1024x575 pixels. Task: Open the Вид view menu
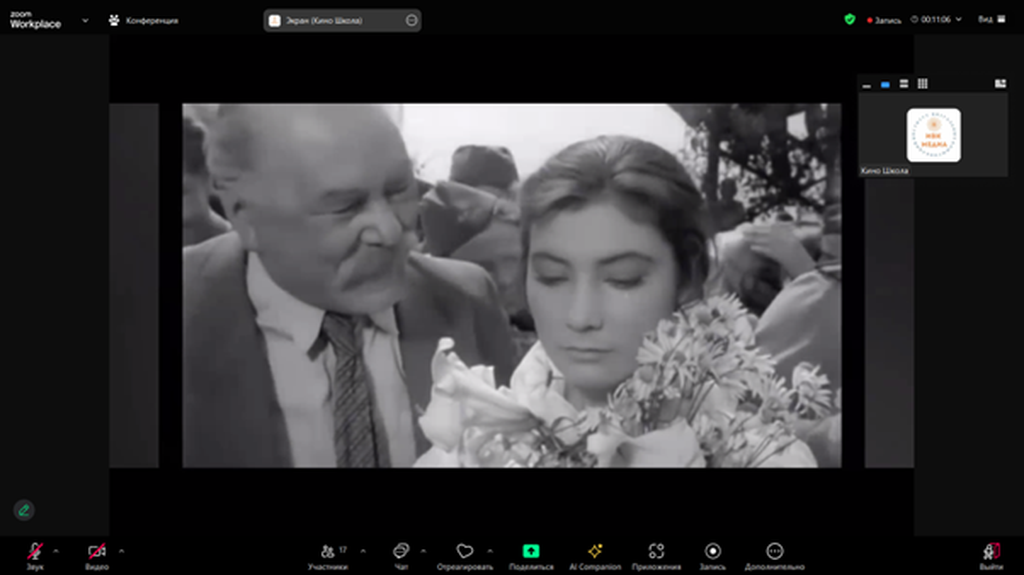click(988, 19)
